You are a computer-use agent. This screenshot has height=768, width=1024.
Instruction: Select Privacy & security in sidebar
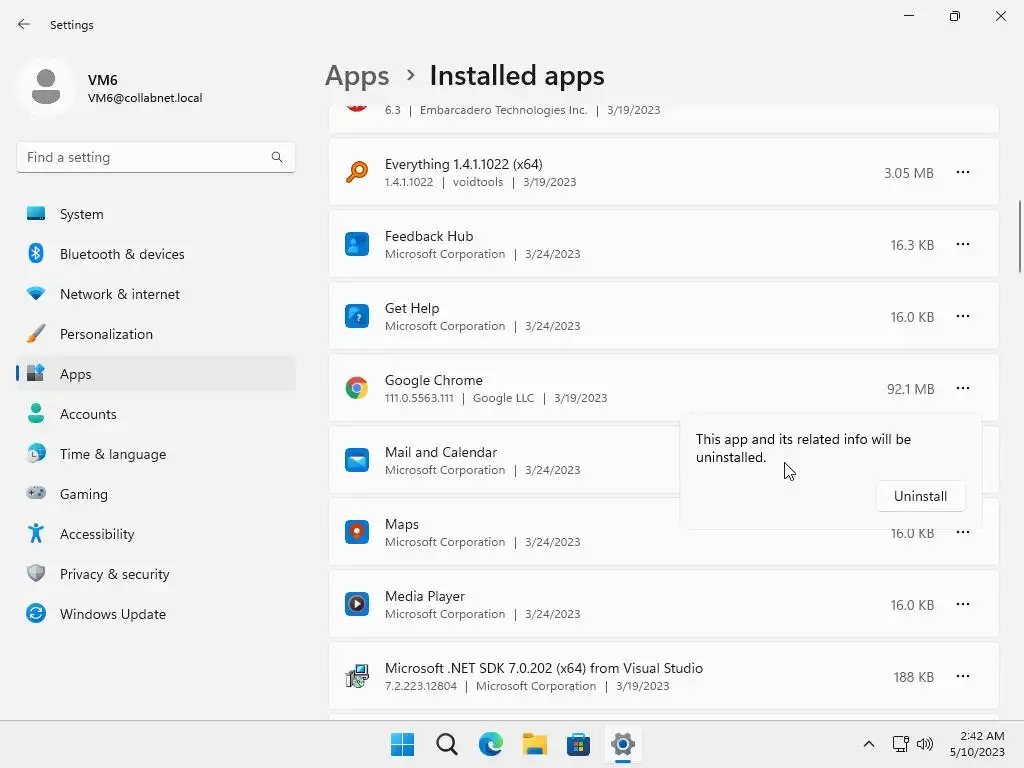pos(114,574)
